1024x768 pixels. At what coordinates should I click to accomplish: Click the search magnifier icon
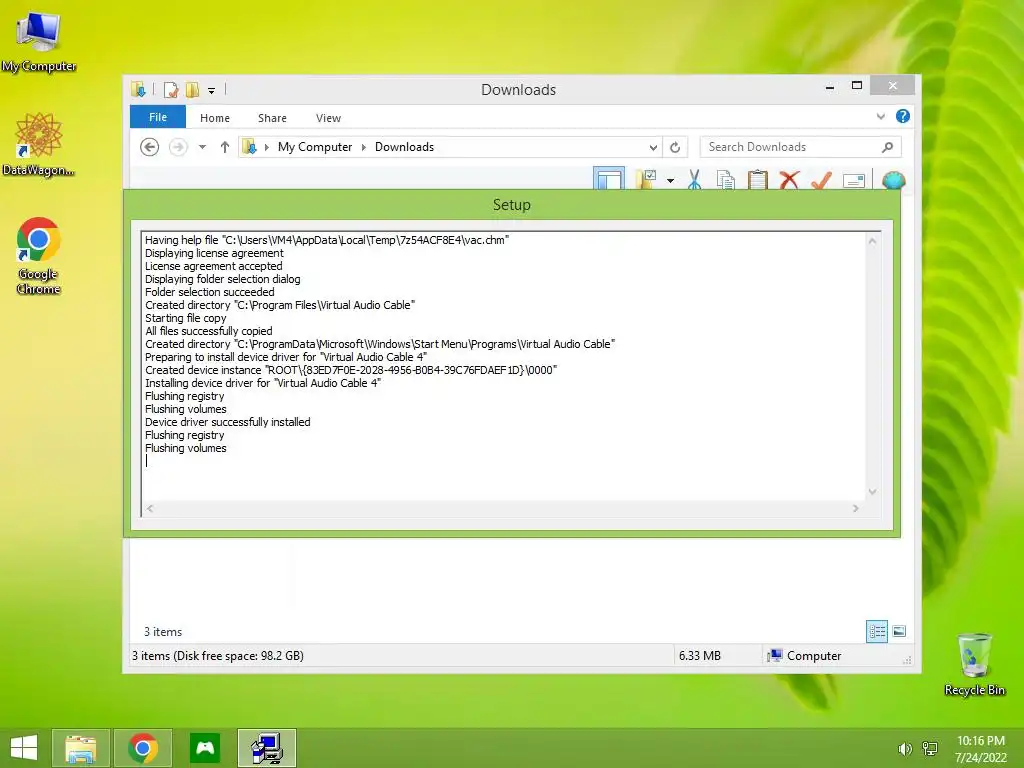coord(887,147)
